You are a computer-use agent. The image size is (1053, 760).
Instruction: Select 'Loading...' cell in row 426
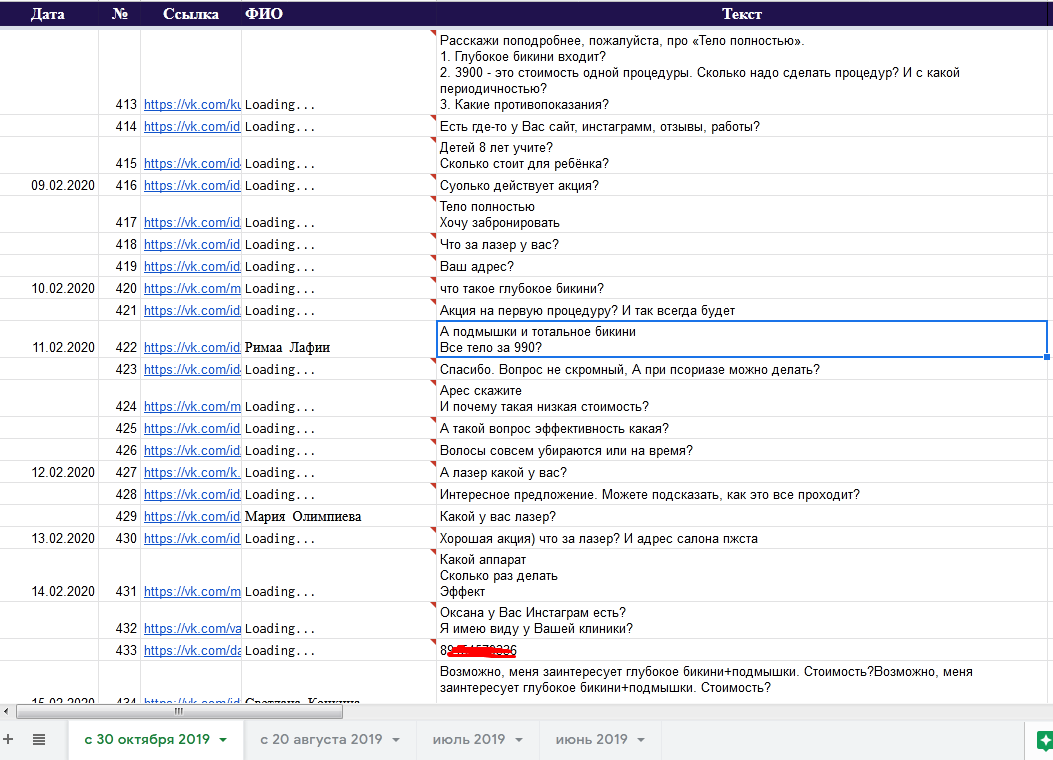pos(338,450)
